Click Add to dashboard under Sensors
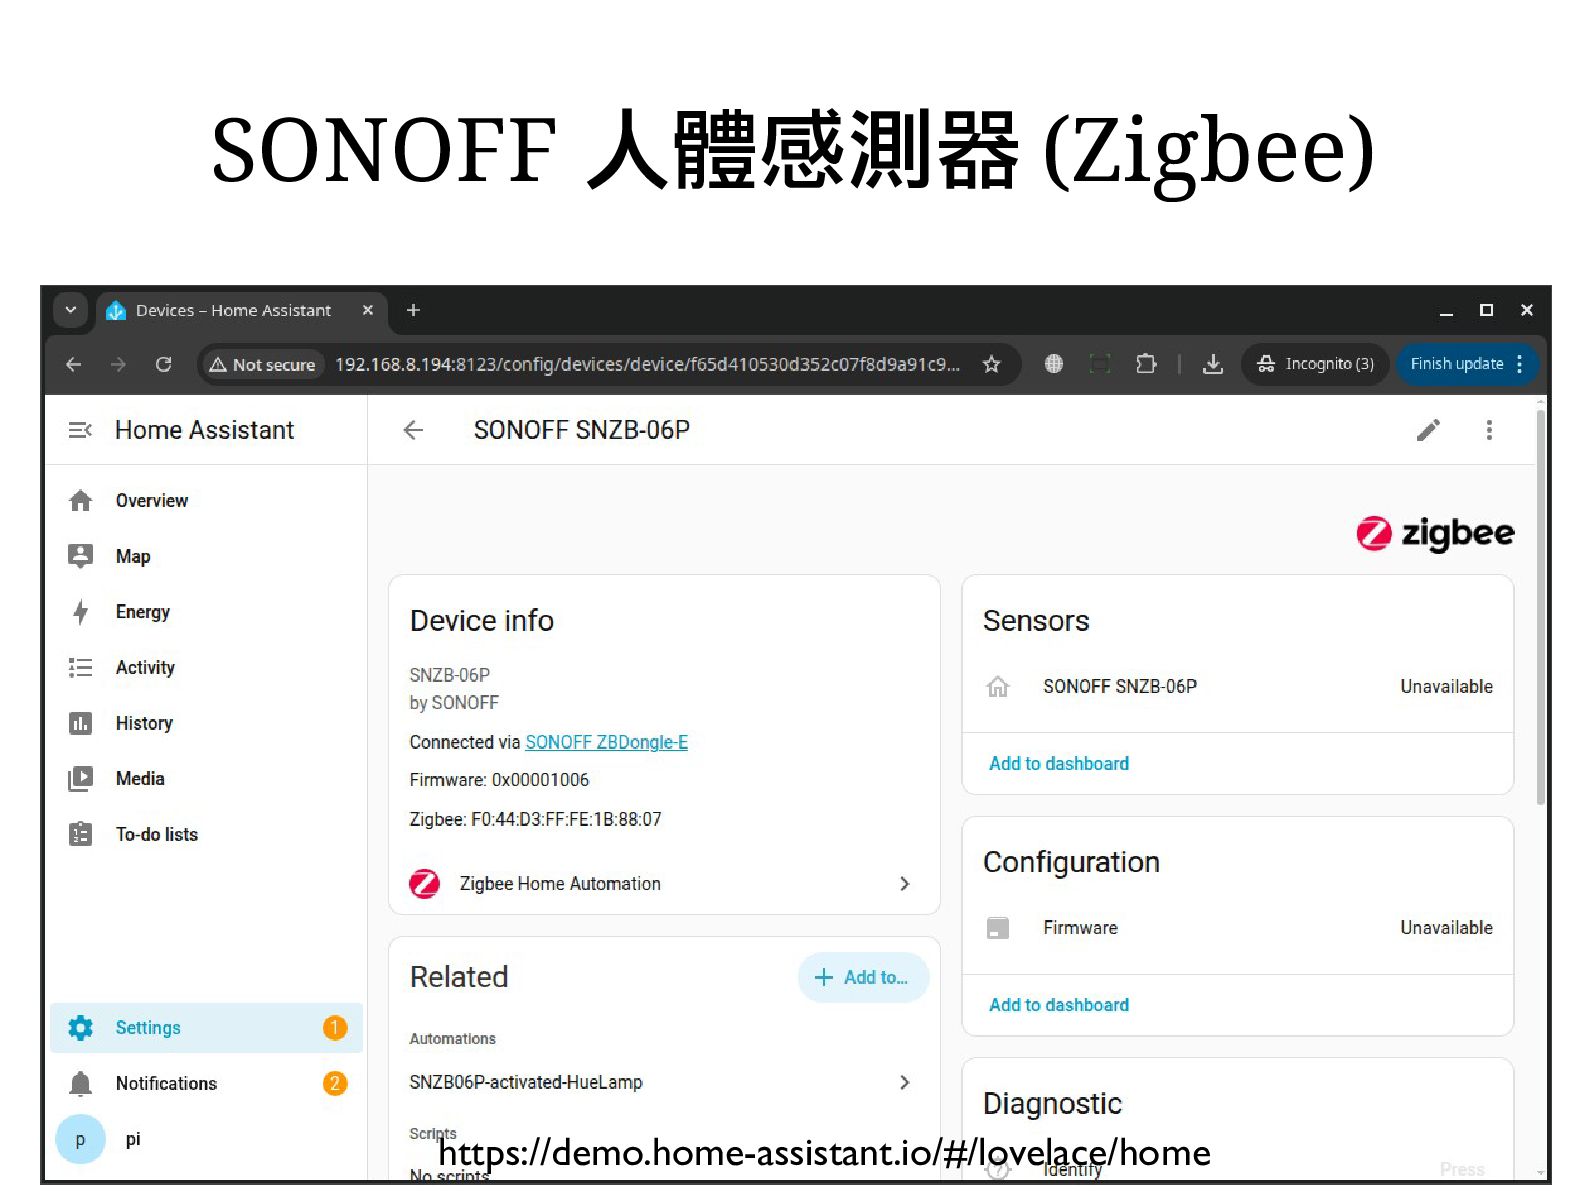Image resolution: width=1587 pixels, height=1191 pixels. click(1059, 764)
